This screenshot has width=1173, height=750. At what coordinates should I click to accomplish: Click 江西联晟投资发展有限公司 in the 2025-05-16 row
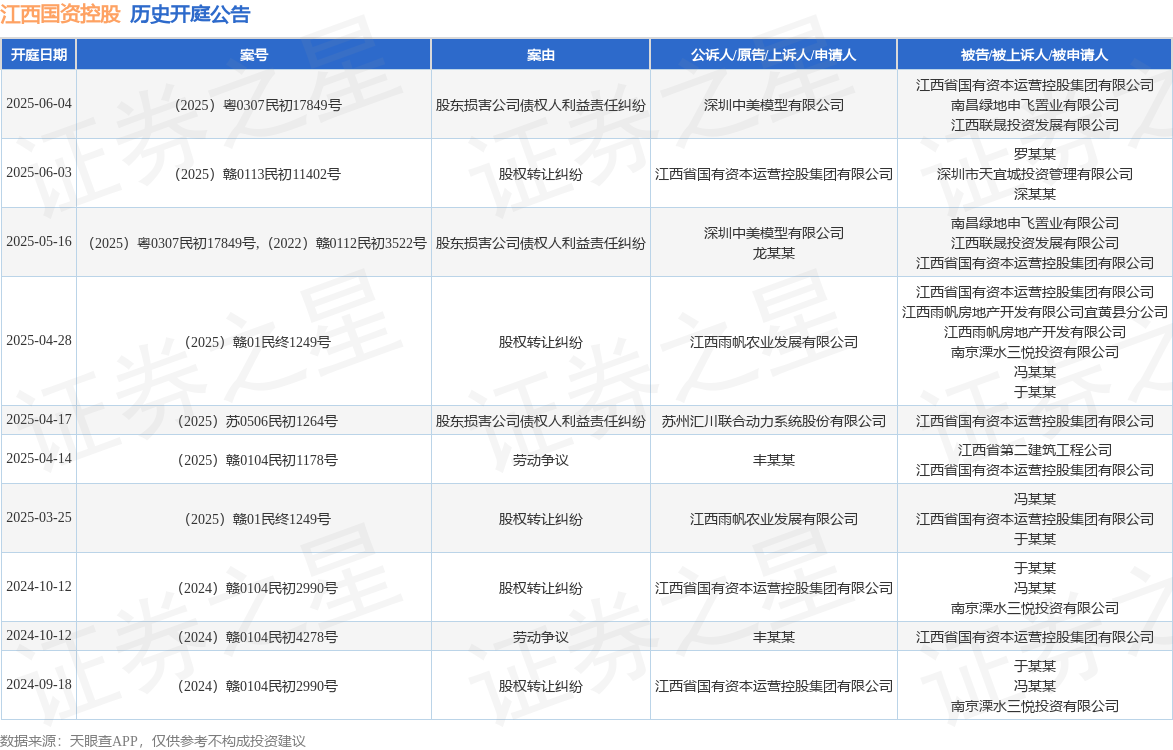tap(1035, 243)
